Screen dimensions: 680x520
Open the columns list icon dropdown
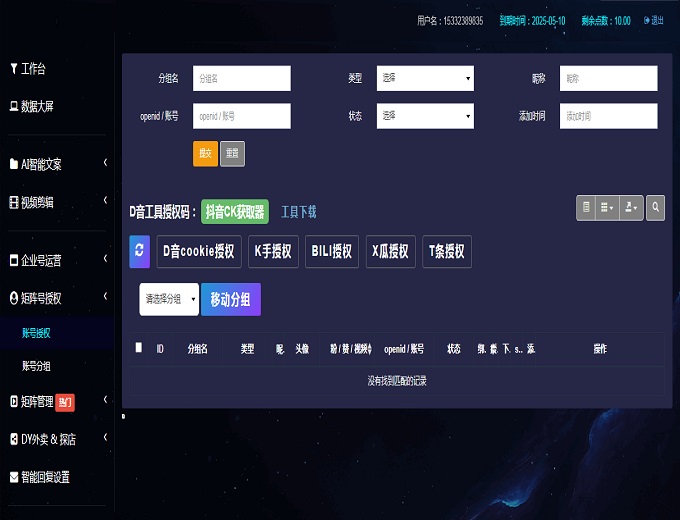click(606, 207)
